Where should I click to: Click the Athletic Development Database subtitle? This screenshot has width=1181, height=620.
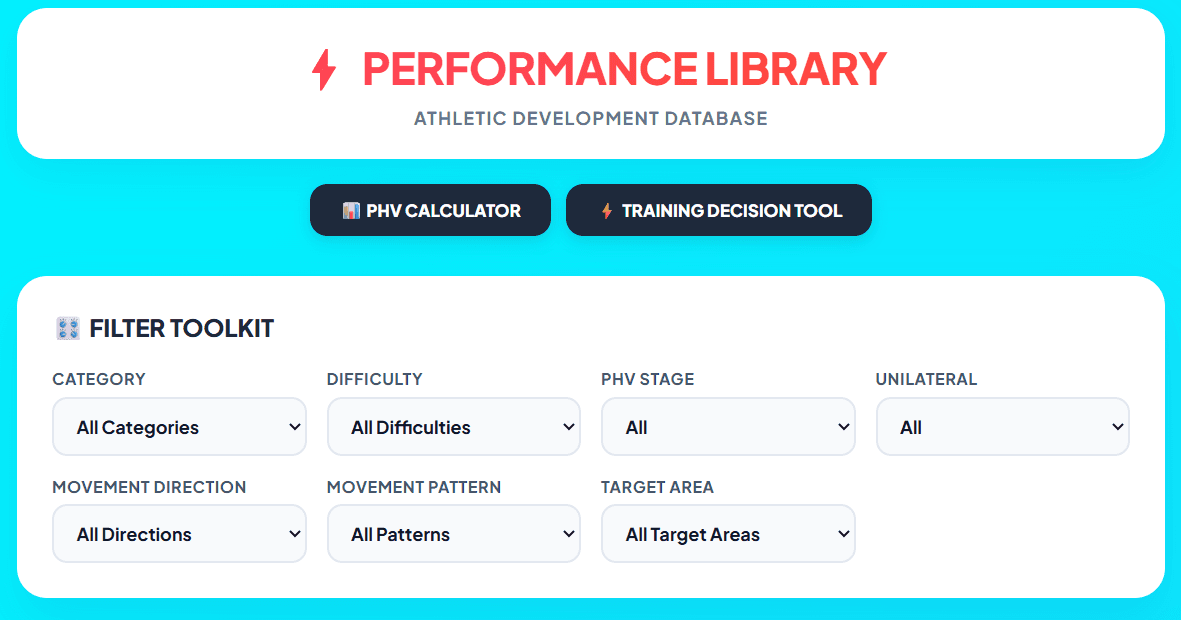point(590,119)
